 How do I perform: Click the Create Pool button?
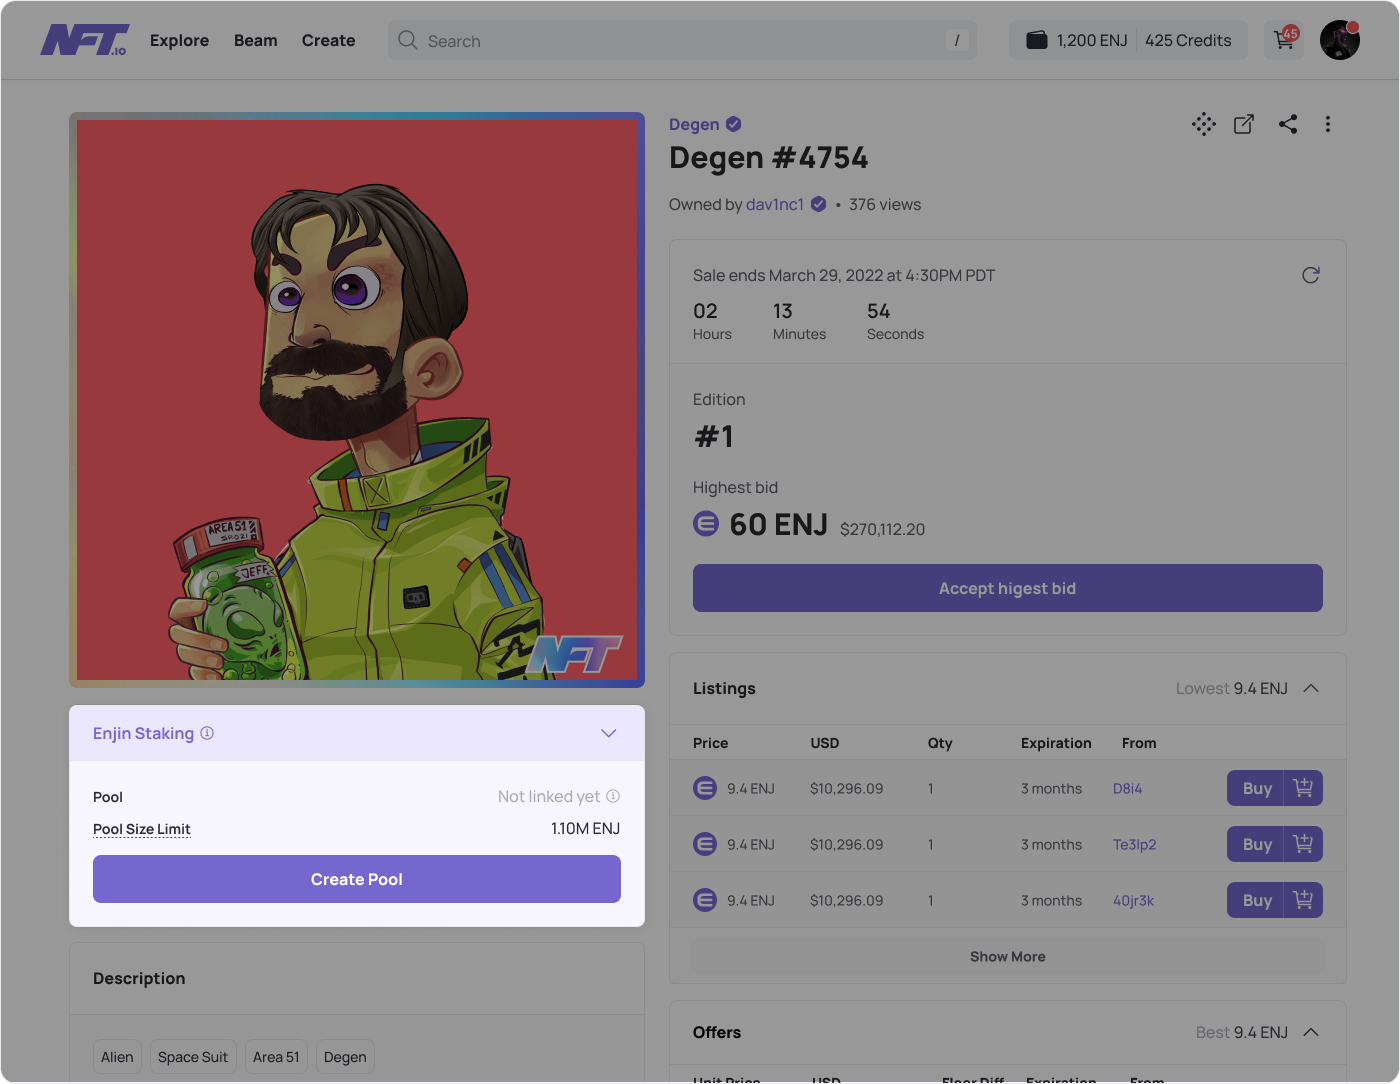click(357, 879)
